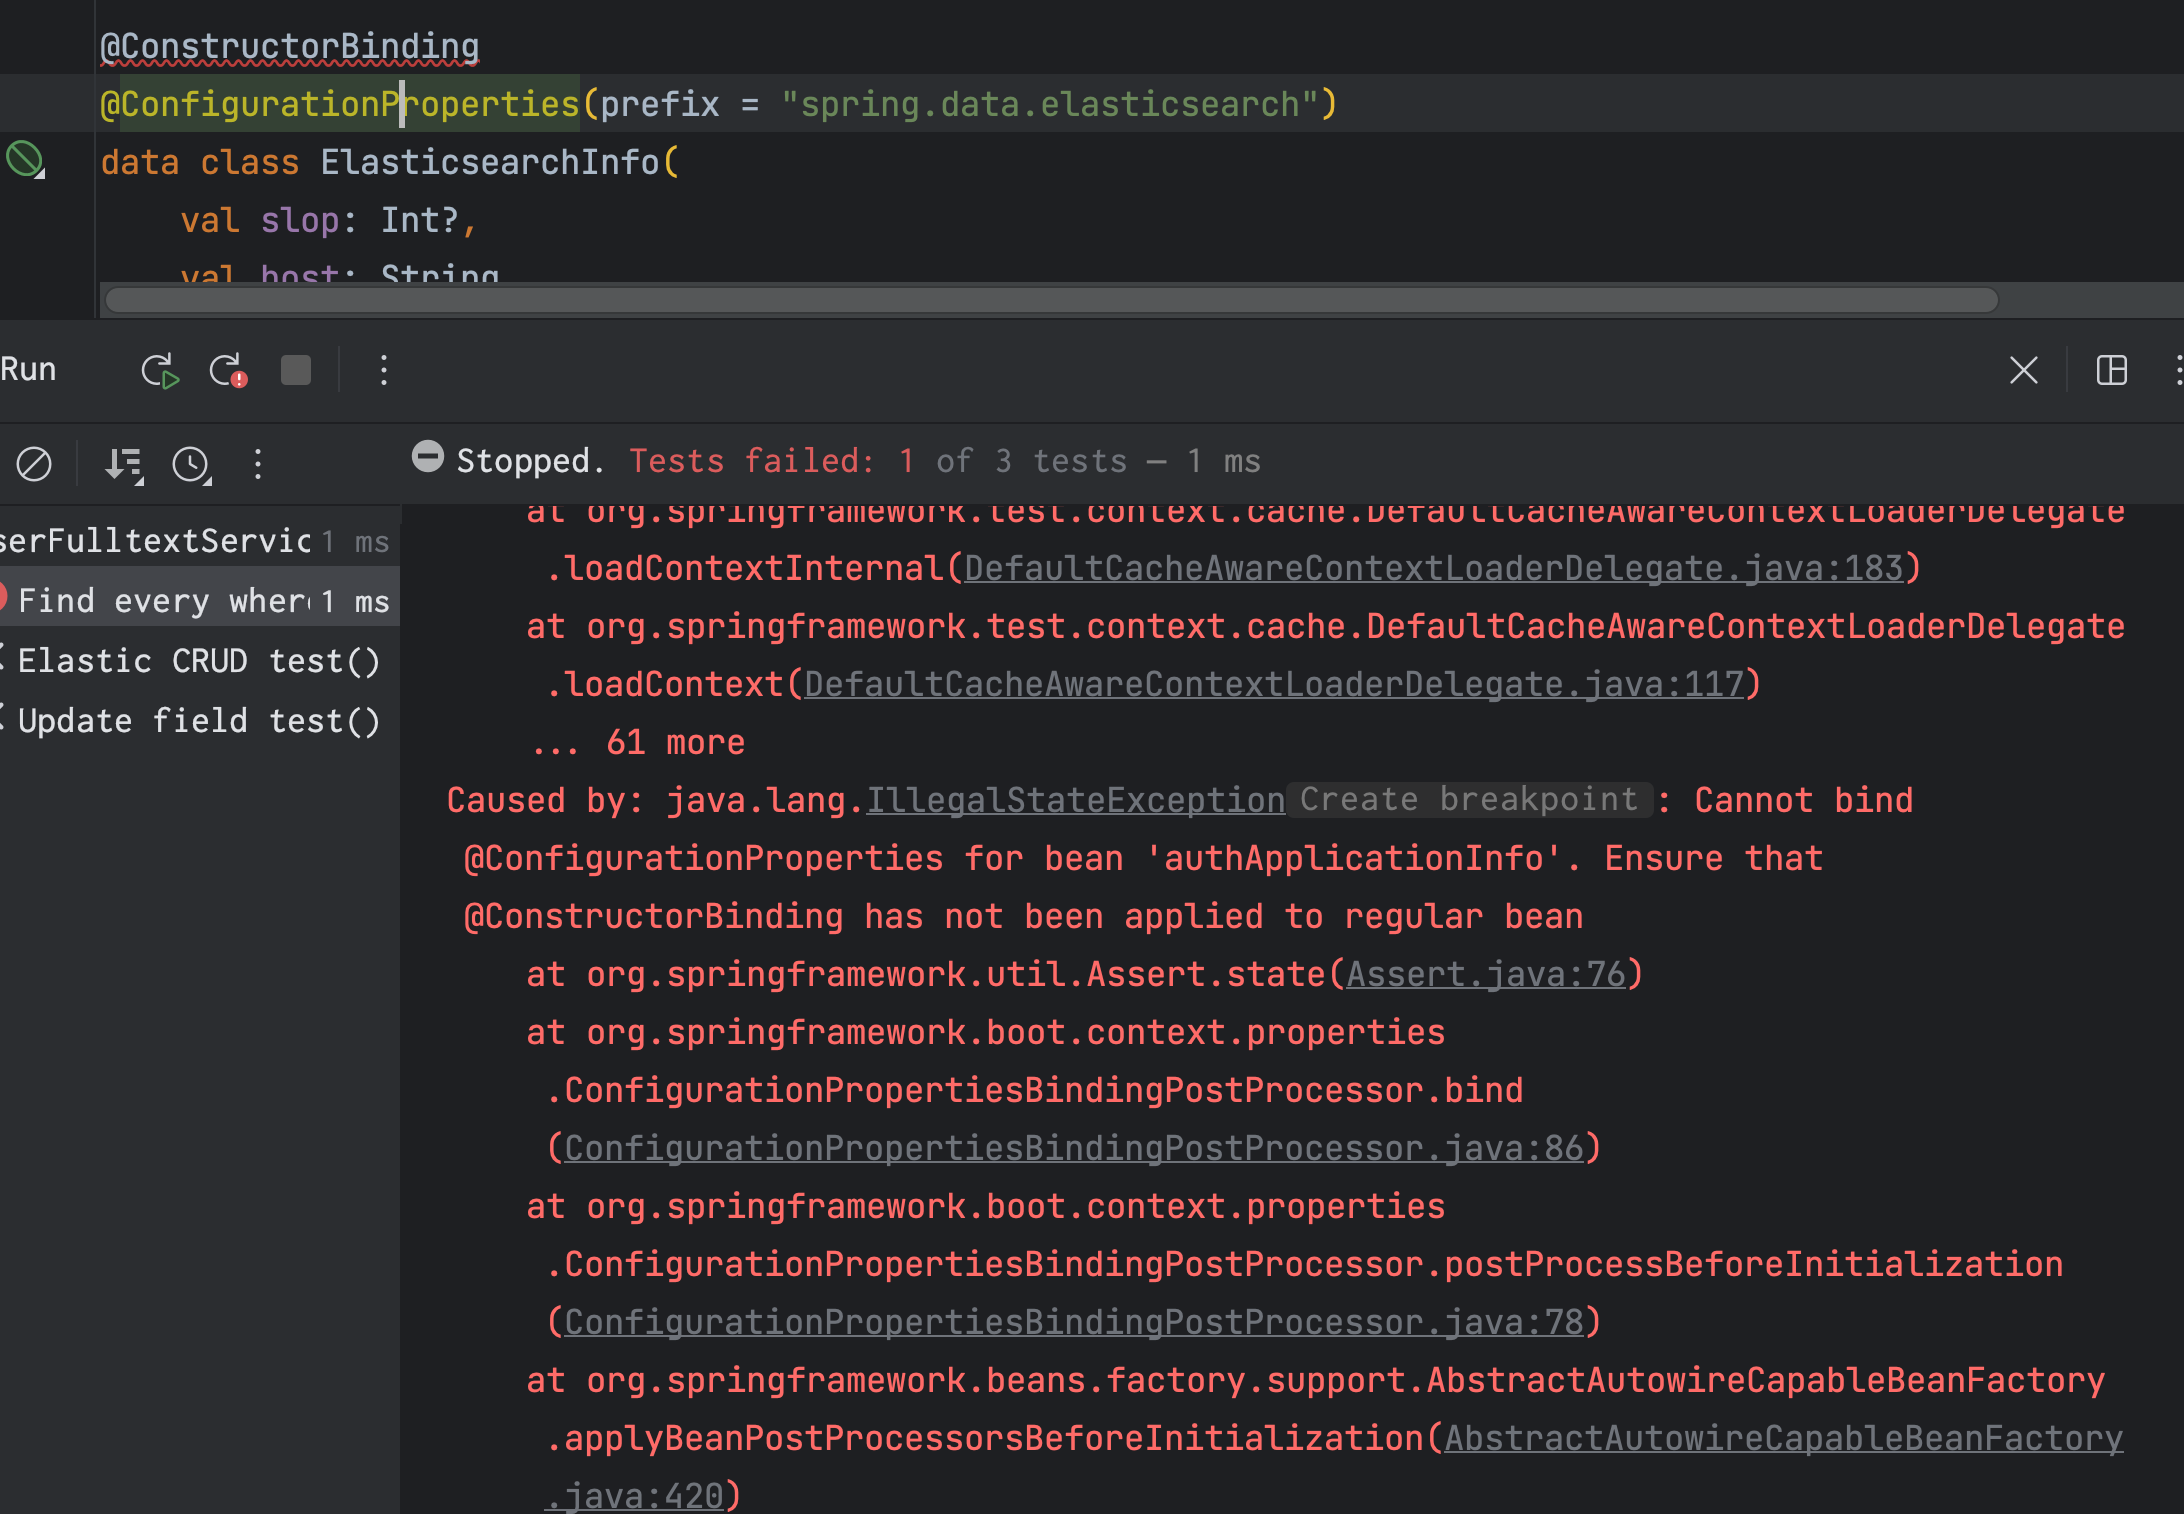Click the @ConstructorBinding annotation
Screen dimensions: 2184x1514
290,47
